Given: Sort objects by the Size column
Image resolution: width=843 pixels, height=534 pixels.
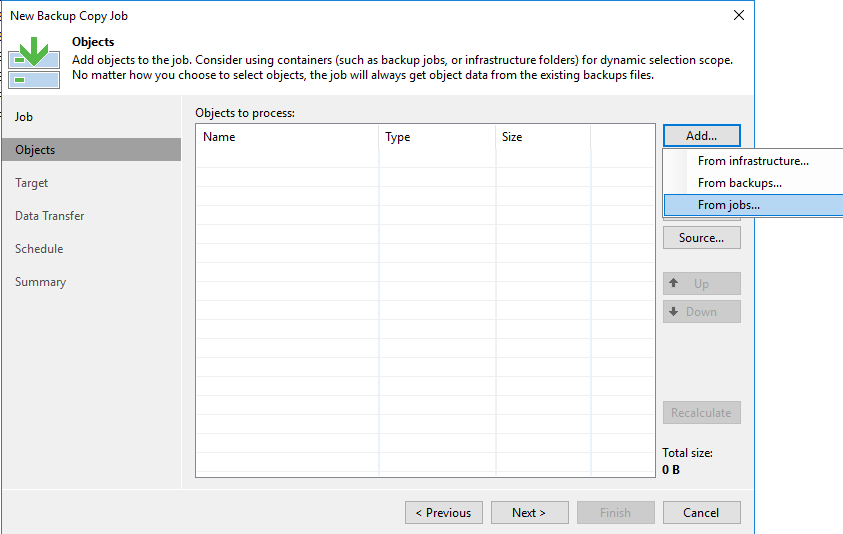Looking at the screenshot, I should (542, 137).
